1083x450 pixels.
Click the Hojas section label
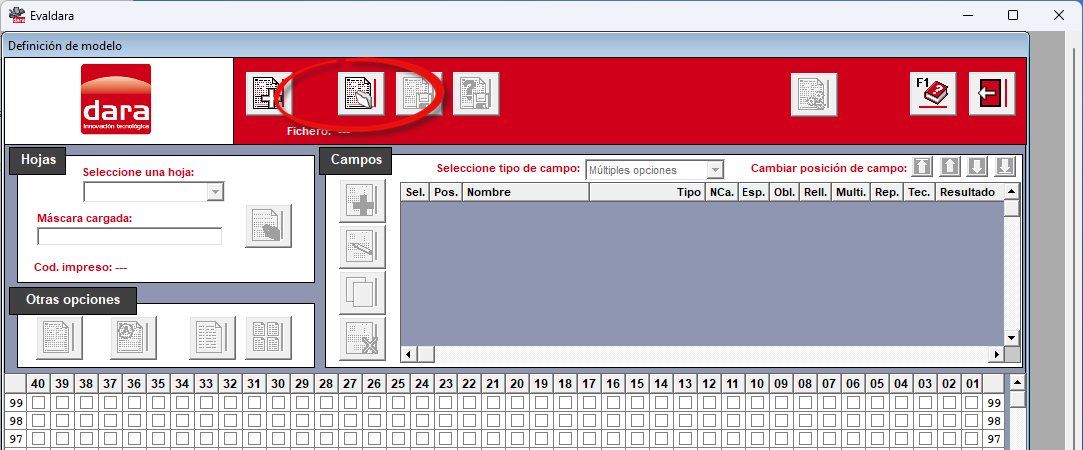[37, 159]
